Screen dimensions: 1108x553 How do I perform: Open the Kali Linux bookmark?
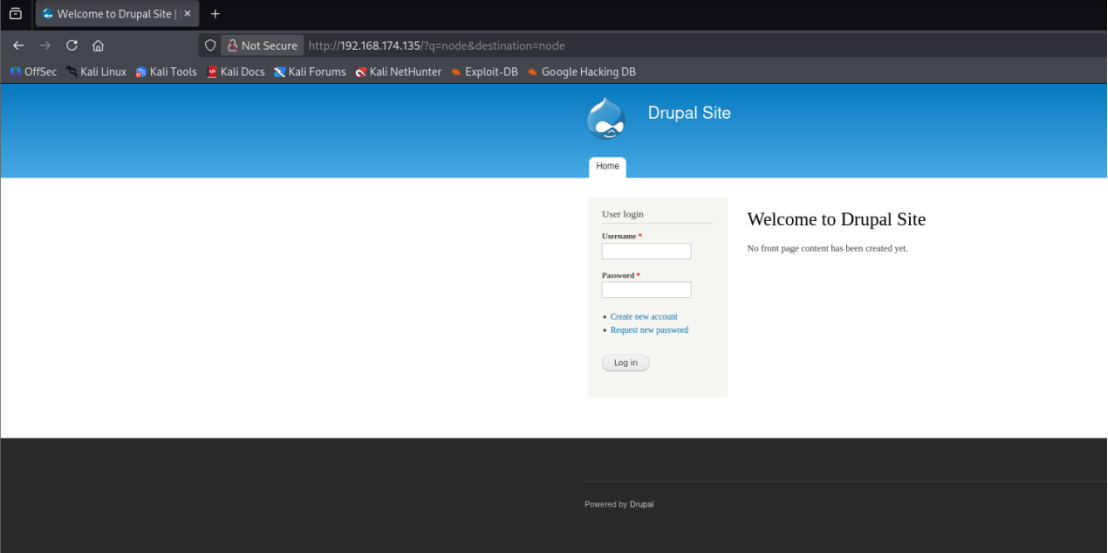pyautogui.click(x=96, y=71)
